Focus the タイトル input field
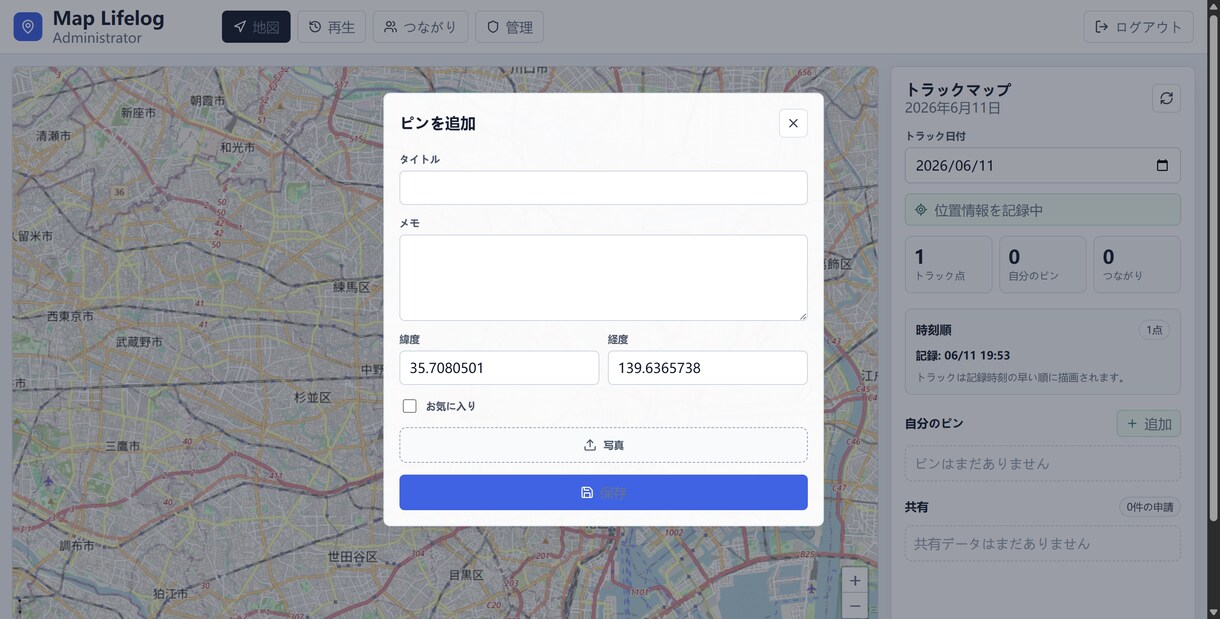 (x=603, y=188)
